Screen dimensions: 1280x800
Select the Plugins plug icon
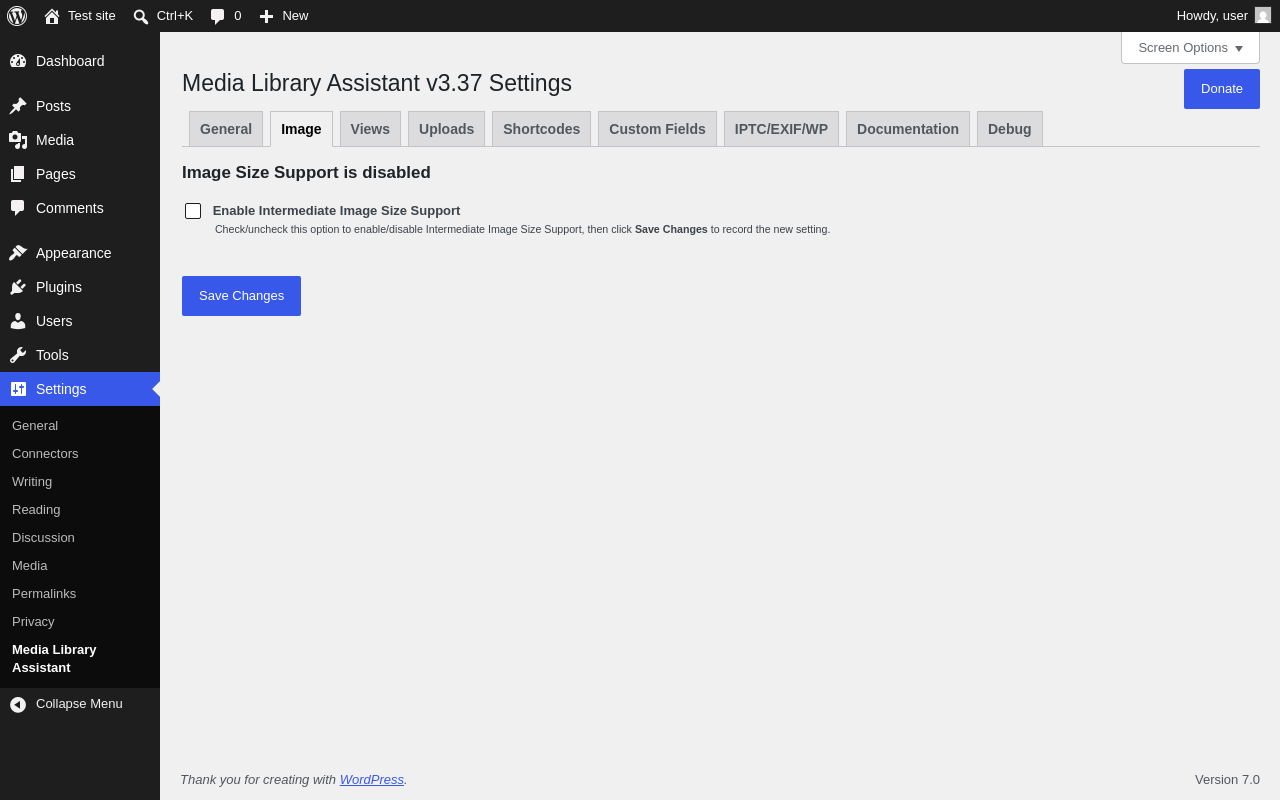(x=18, y=287)
